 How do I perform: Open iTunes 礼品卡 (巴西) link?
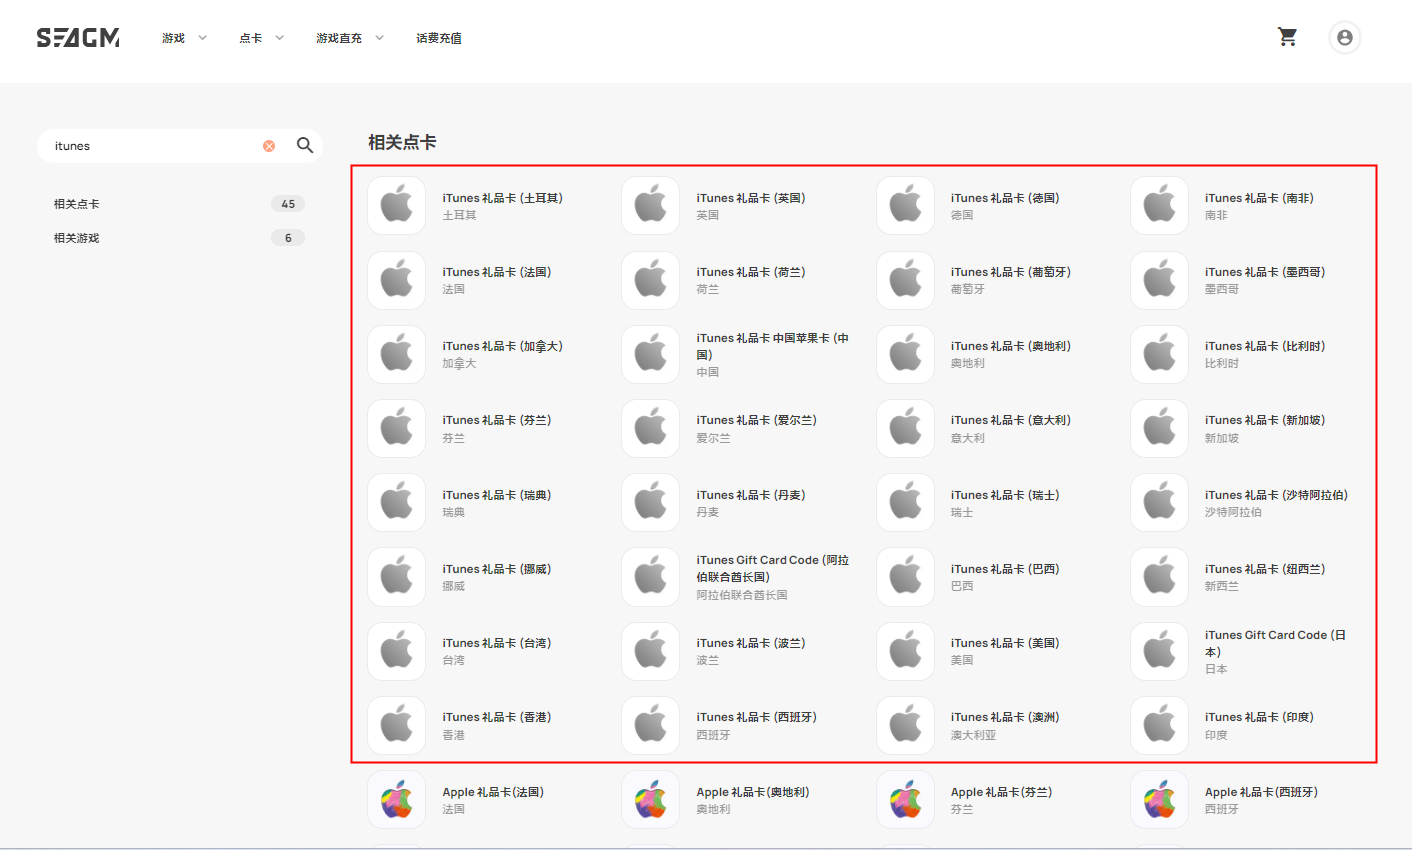pyautogui.click(x=1005, y=569)
